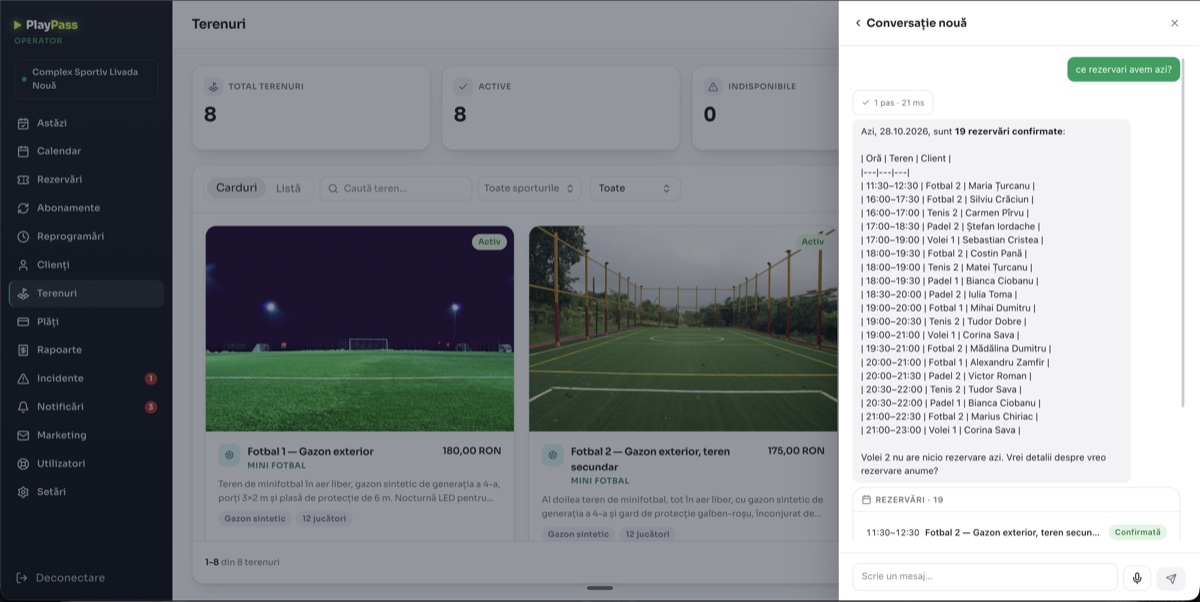Click the calendar icon beside REZERVĂRI · 19
This screenshot has width=1200, height=602.
tap(866, 499)
